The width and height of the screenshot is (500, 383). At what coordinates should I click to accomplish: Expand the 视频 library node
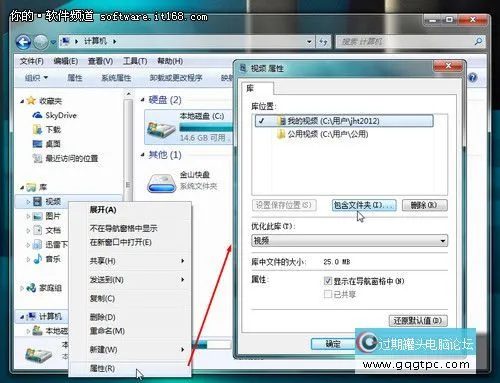coord(28,202)
